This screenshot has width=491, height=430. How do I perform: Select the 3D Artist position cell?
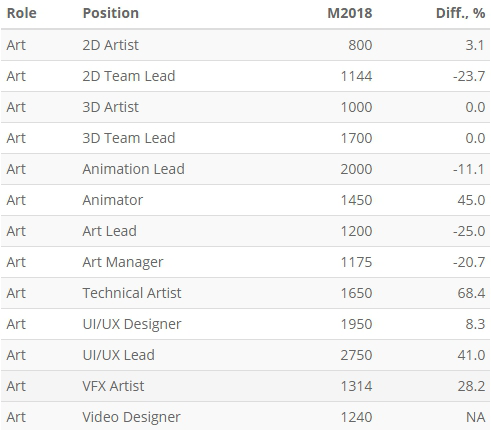[x=111, y=107]
